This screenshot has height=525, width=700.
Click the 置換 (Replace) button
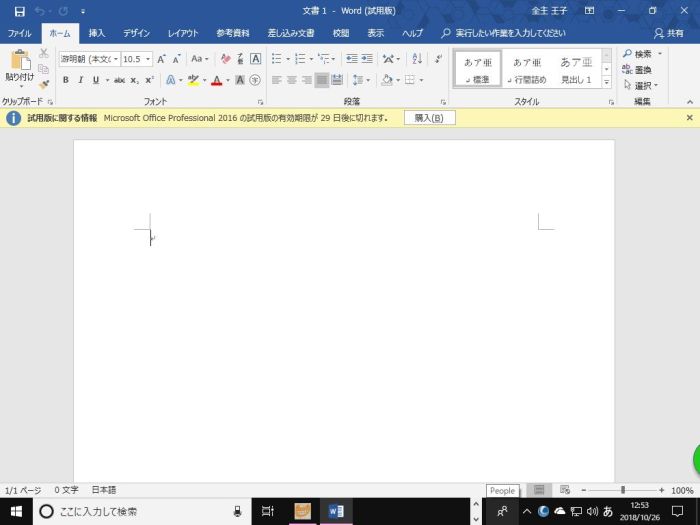642,70
